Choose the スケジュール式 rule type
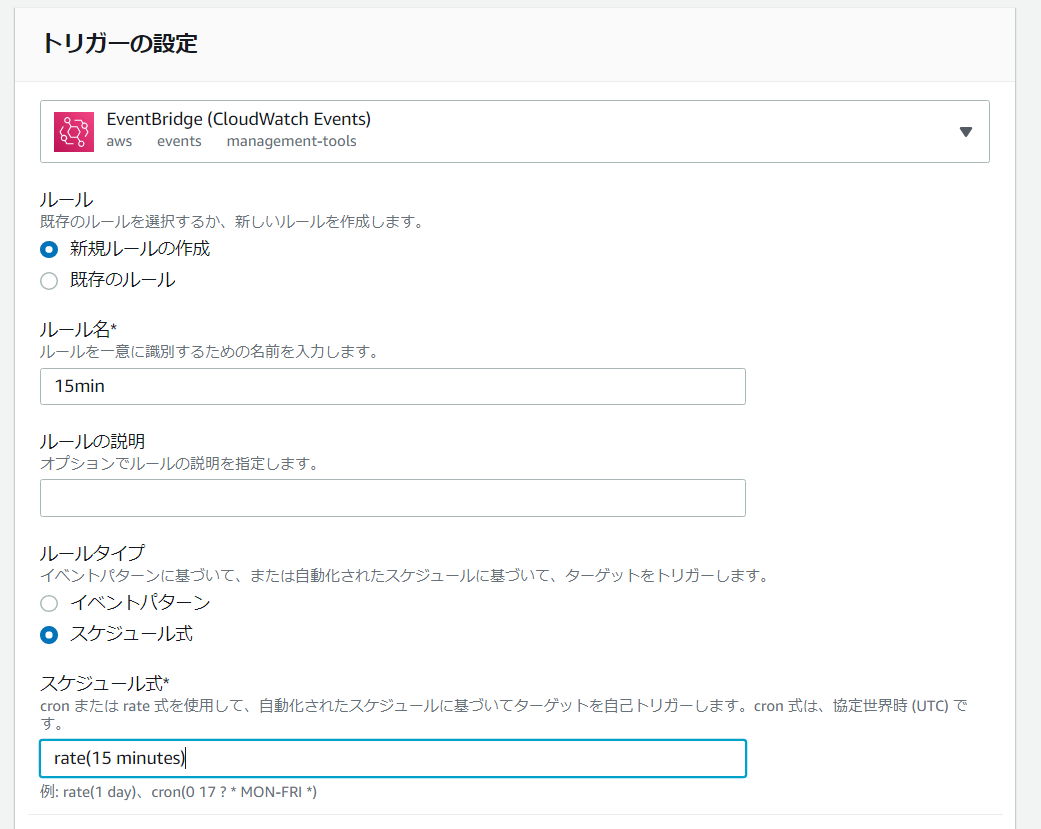 pos(47,634)
